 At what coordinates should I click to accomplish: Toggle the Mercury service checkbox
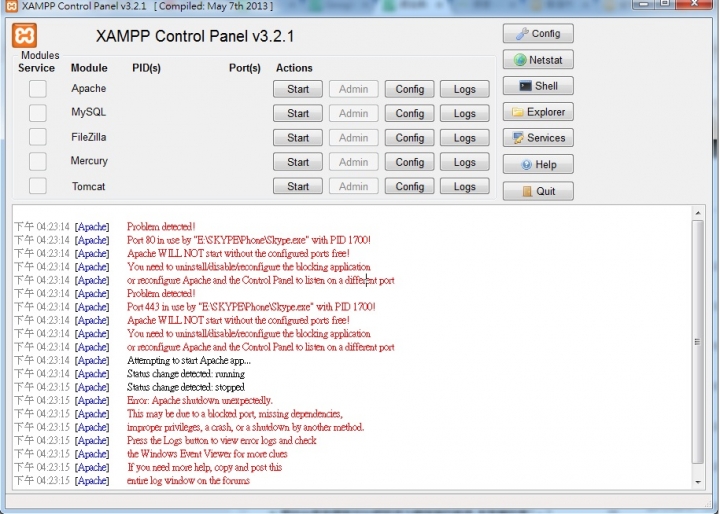click(x=38, y=161)
